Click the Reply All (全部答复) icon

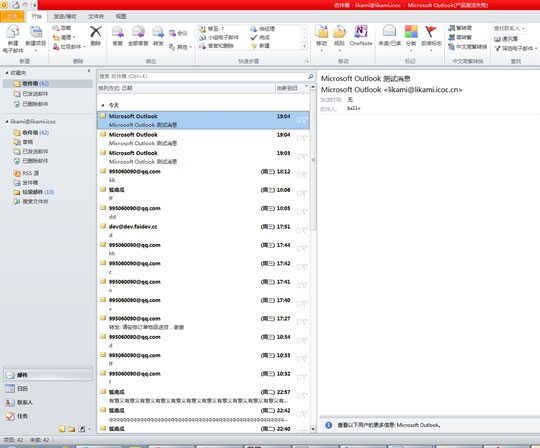tap(138, 36)
